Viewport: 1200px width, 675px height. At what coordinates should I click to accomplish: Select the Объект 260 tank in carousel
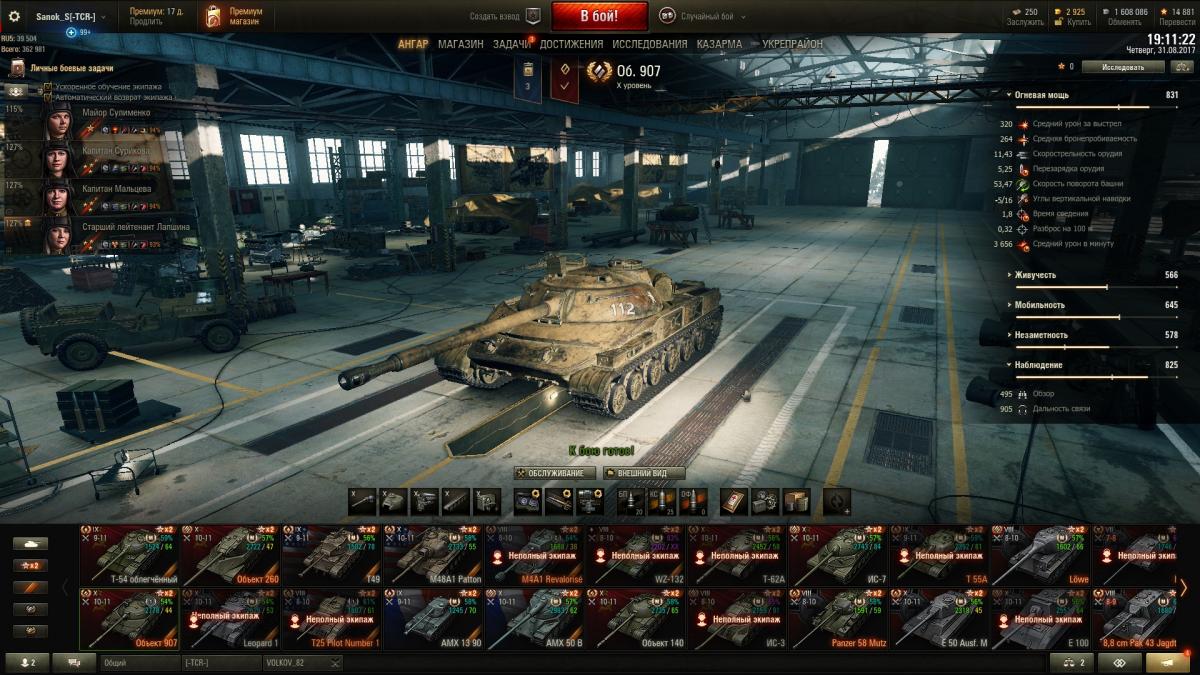[x=230, y=556]
